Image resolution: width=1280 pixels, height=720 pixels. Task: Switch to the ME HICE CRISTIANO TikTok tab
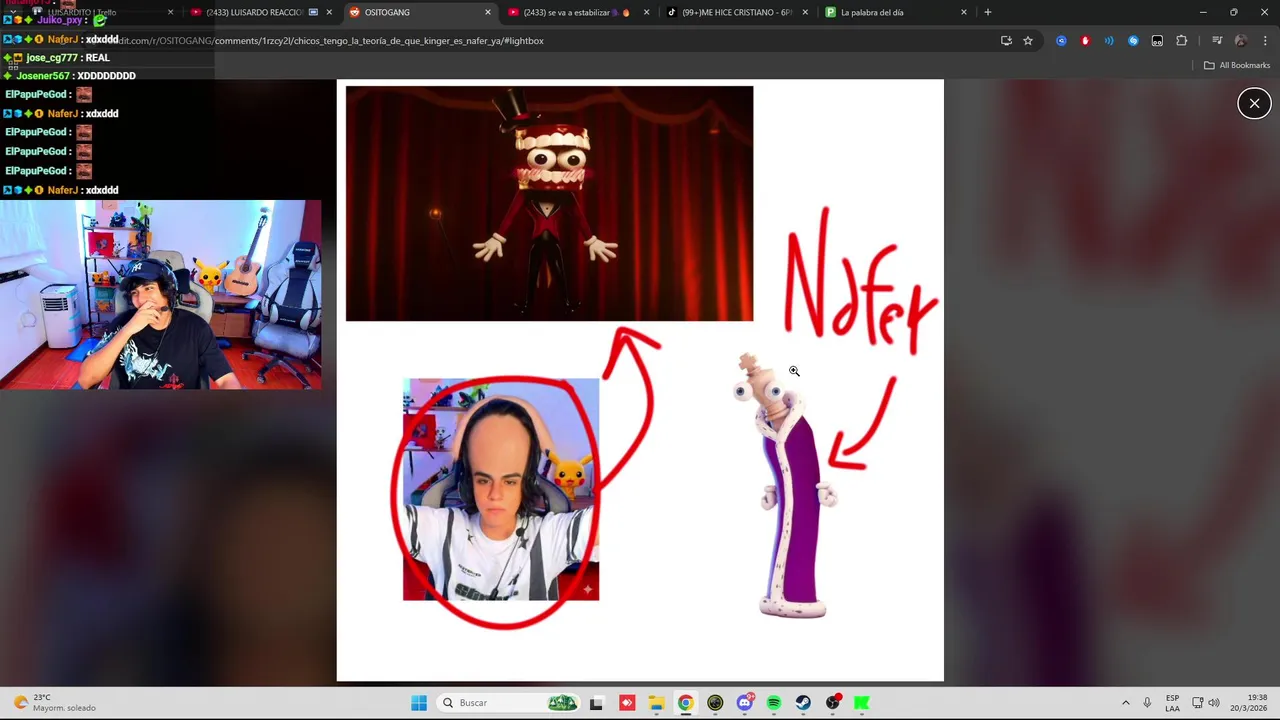click(736, 12)
